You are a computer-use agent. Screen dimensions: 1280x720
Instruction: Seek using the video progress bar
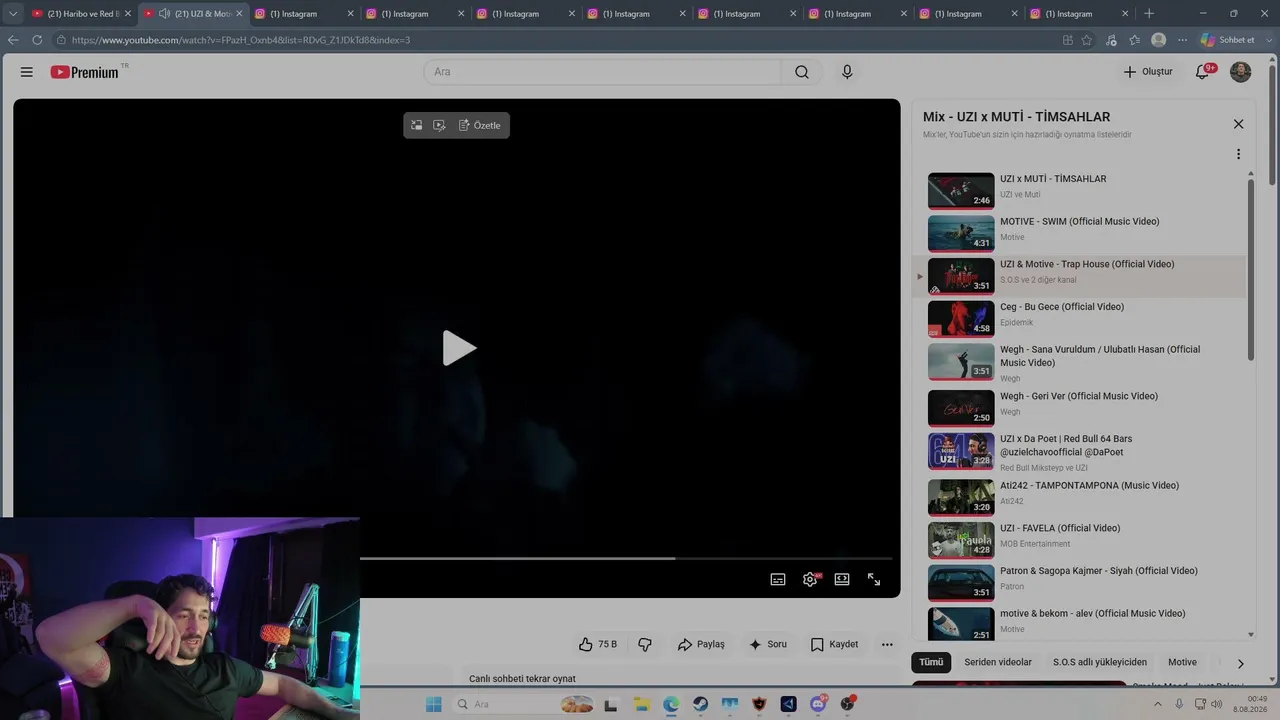[626, 558]
